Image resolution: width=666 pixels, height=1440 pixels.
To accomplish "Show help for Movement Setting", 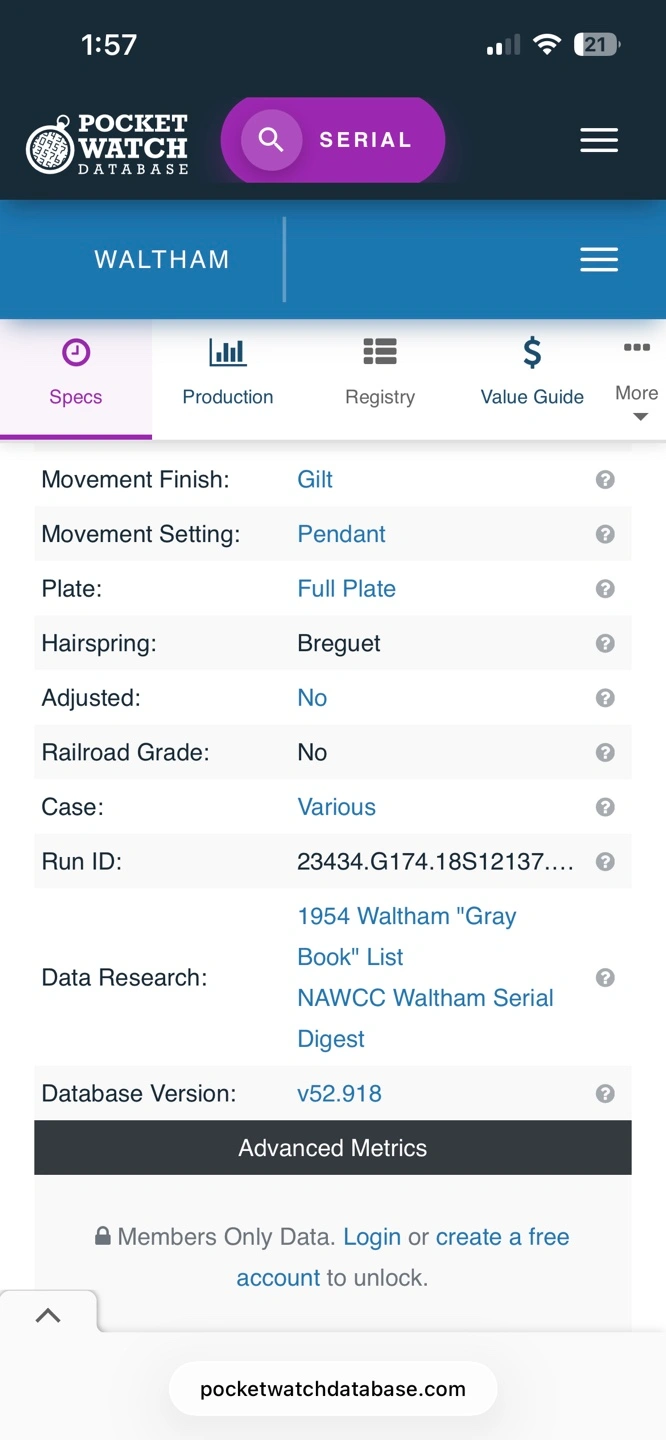I will pos(605,534).
